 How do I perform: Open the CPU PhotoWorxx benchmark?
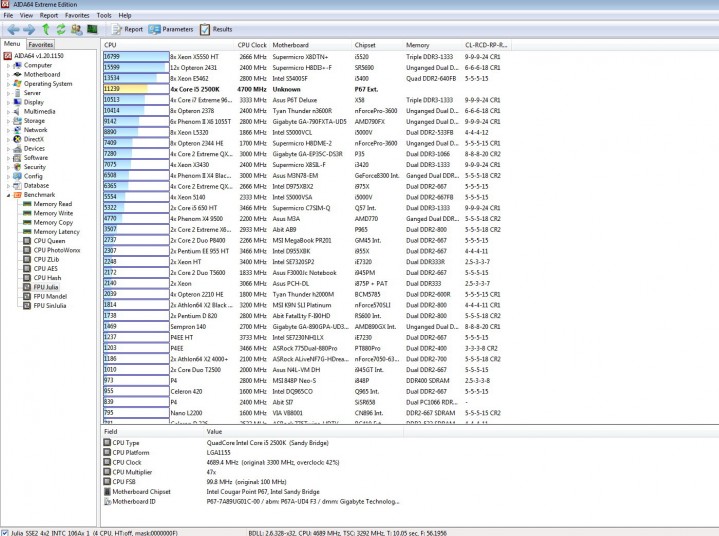coord(52,250)
